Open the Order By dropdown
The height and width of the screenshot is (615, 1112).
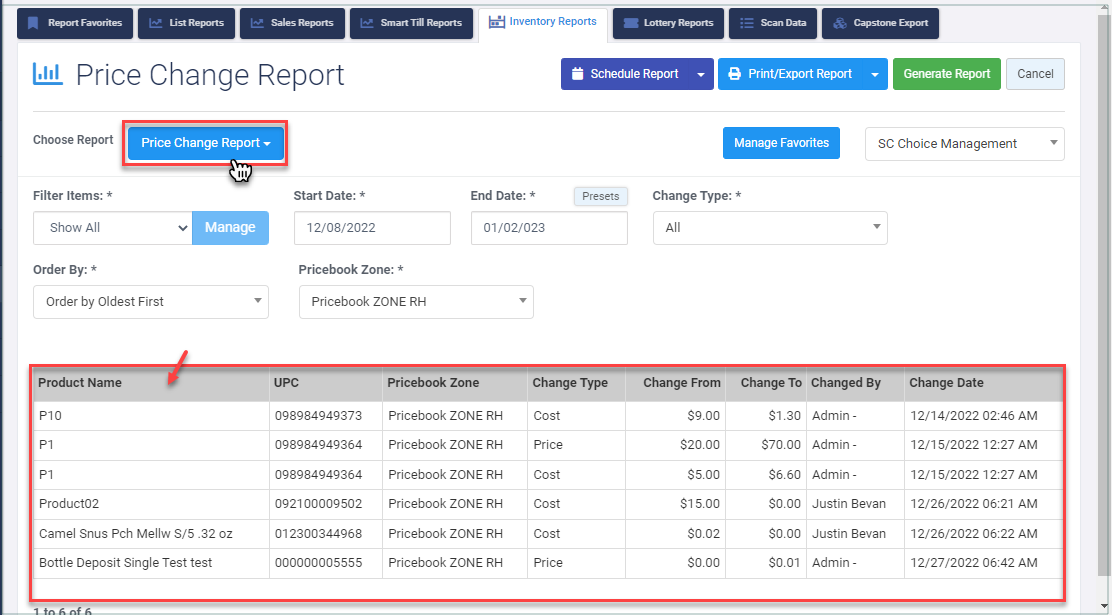click(x=151, y=302)
